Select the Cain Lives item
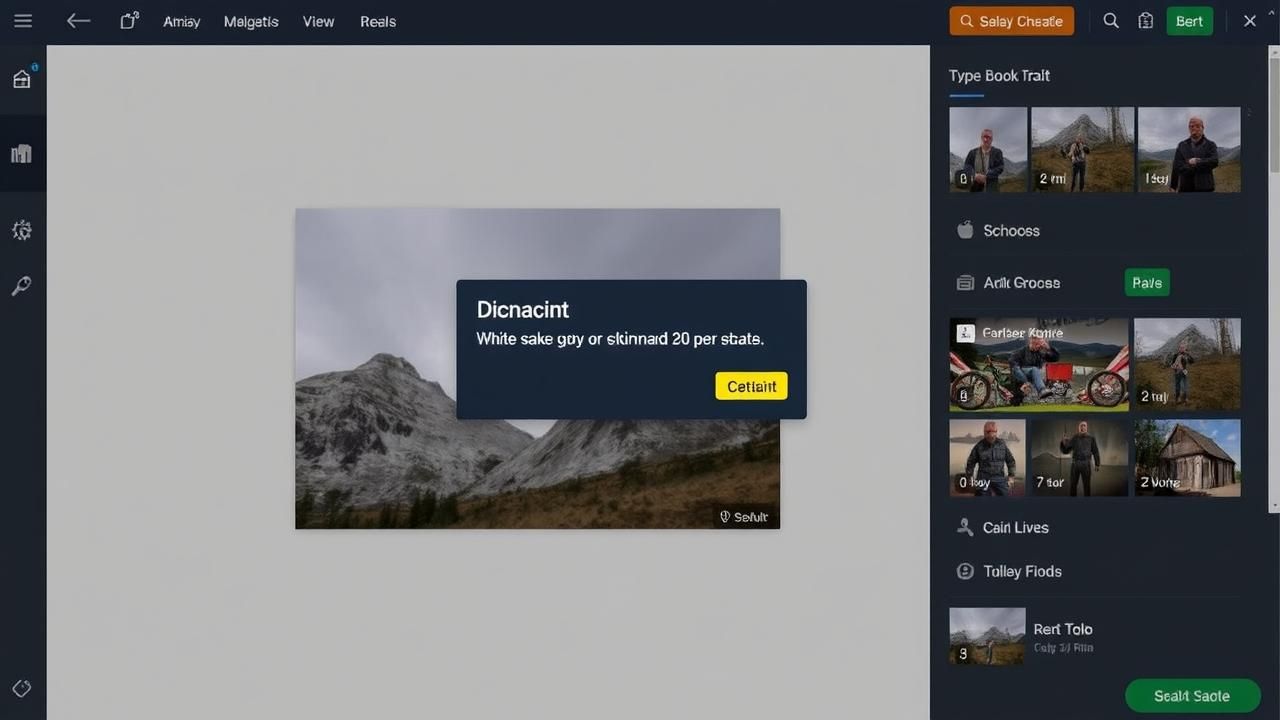 click(x=1014, y=527)
